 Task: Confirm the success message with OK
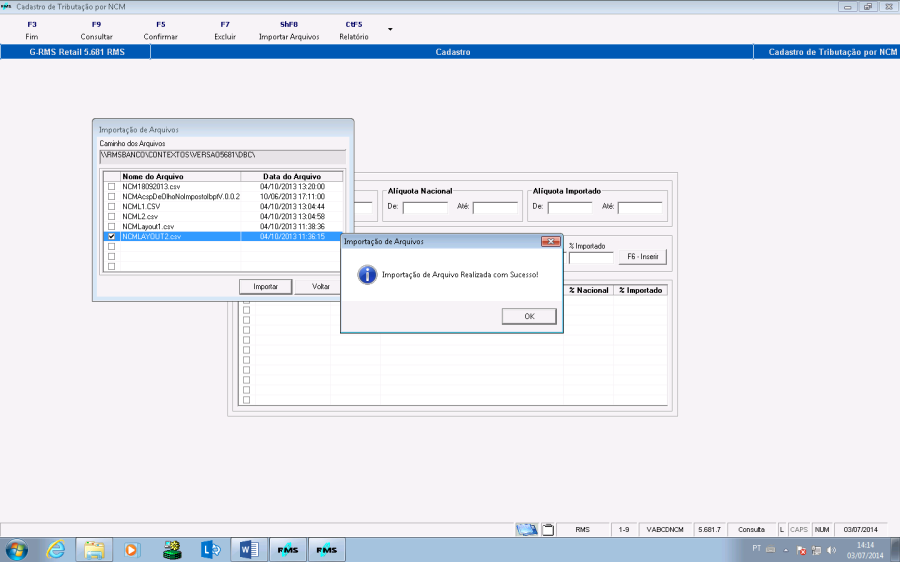click(529, 316)
